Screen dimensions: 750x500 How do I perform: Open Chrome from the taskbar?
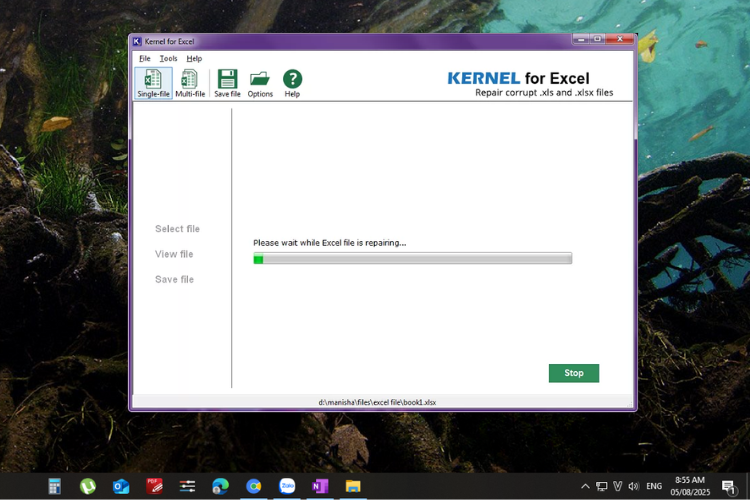(x=254, y=487)
